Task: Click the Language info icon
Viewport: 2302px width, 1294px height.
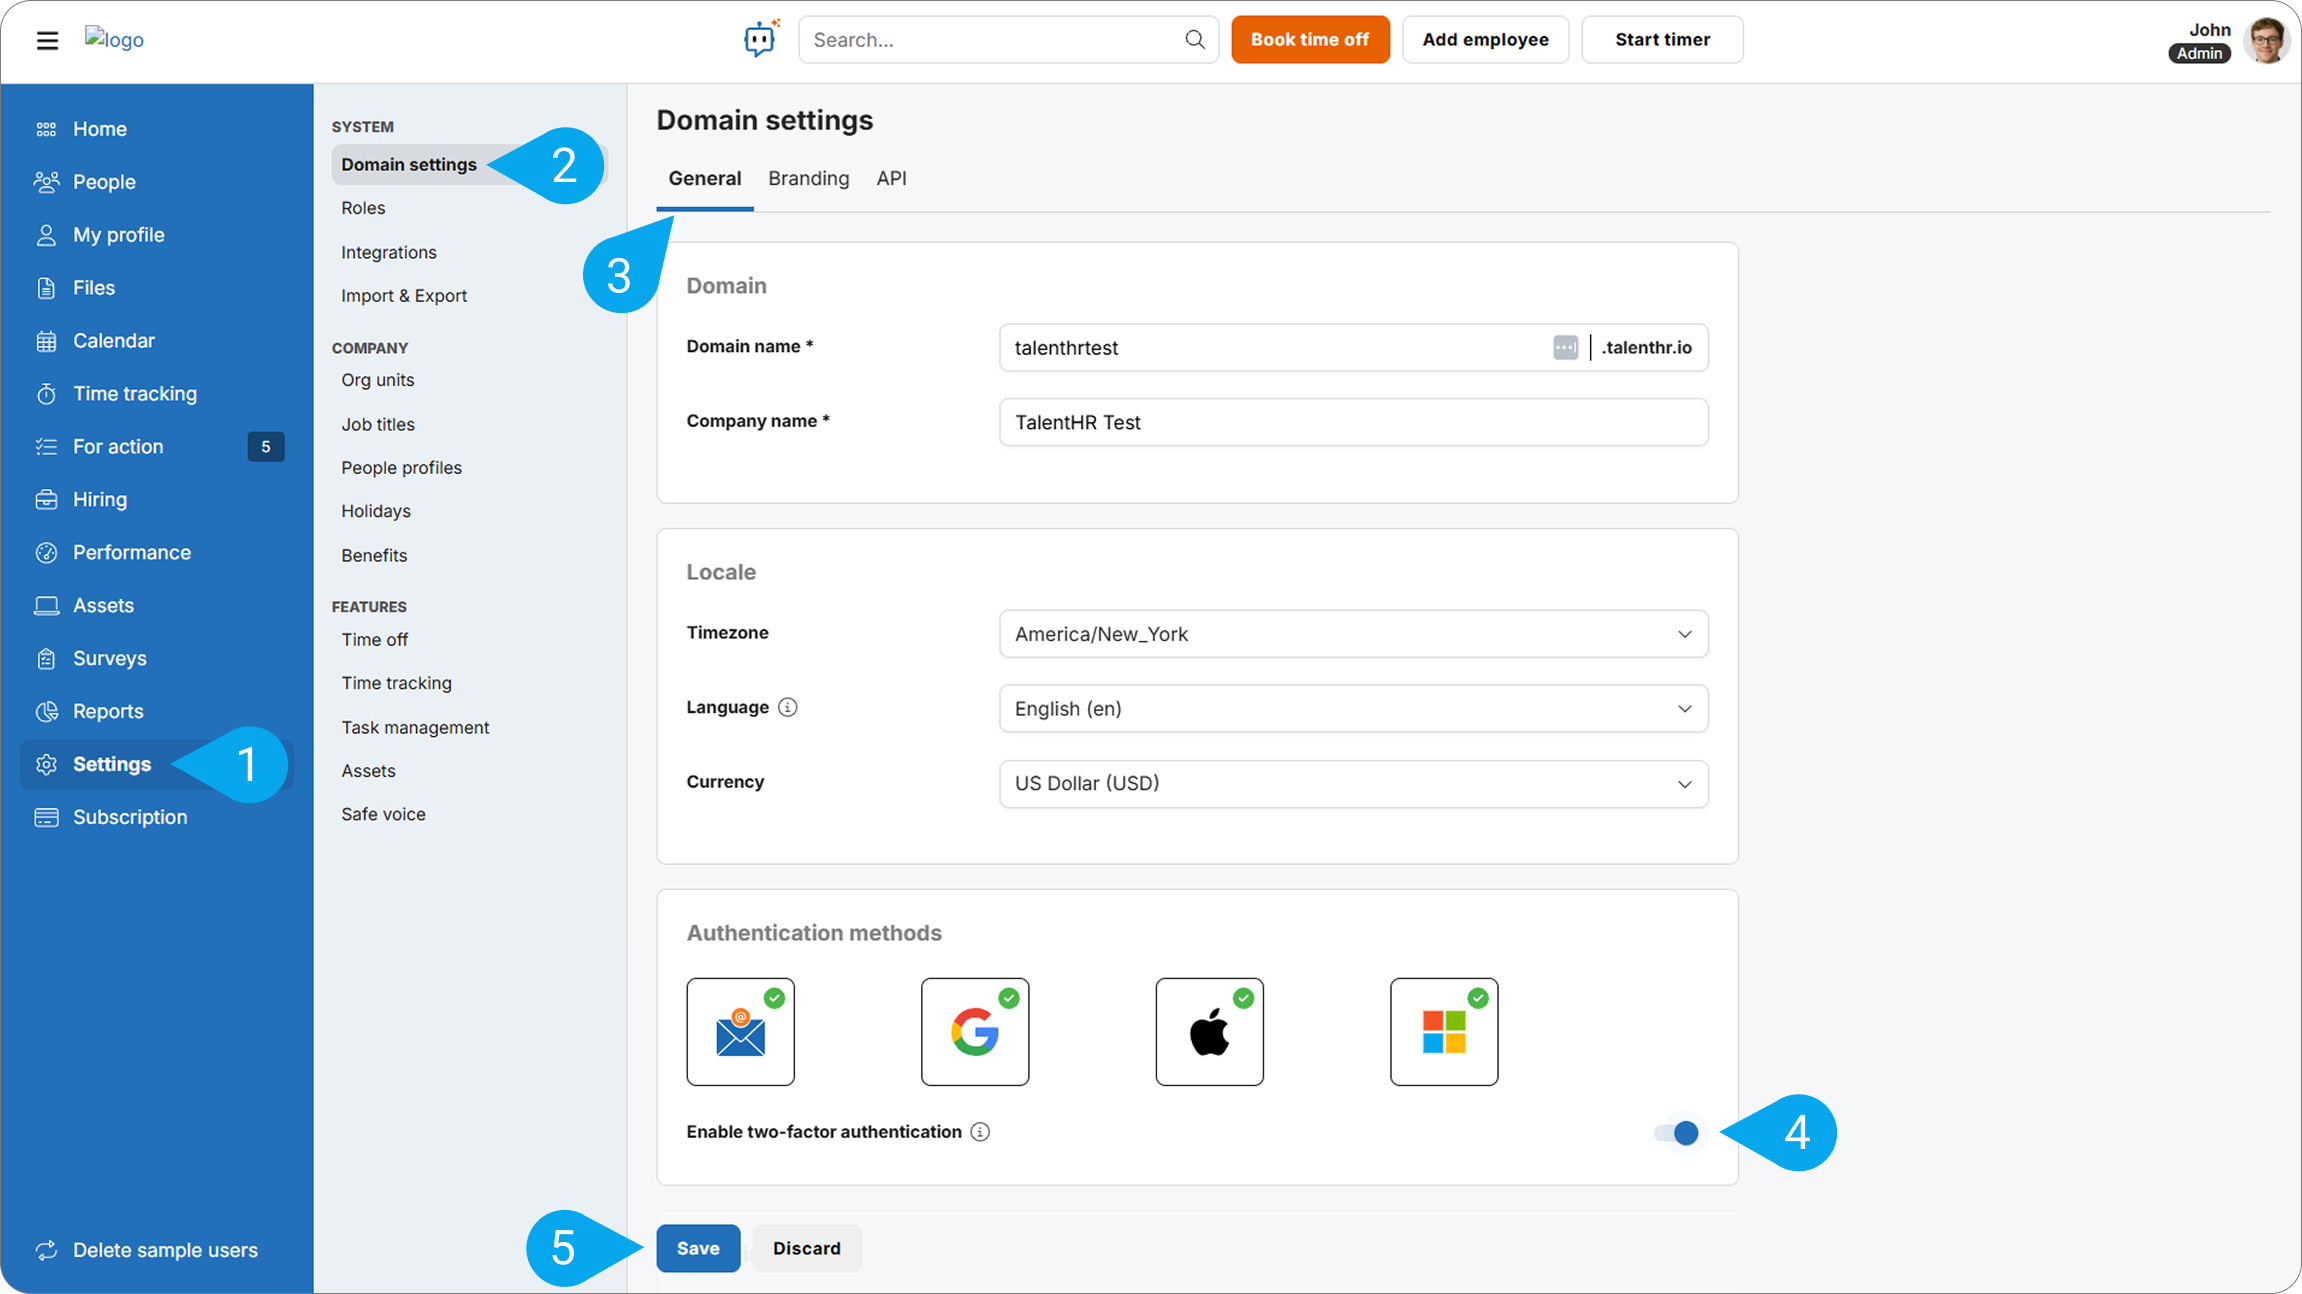Action: coord(788,707)
